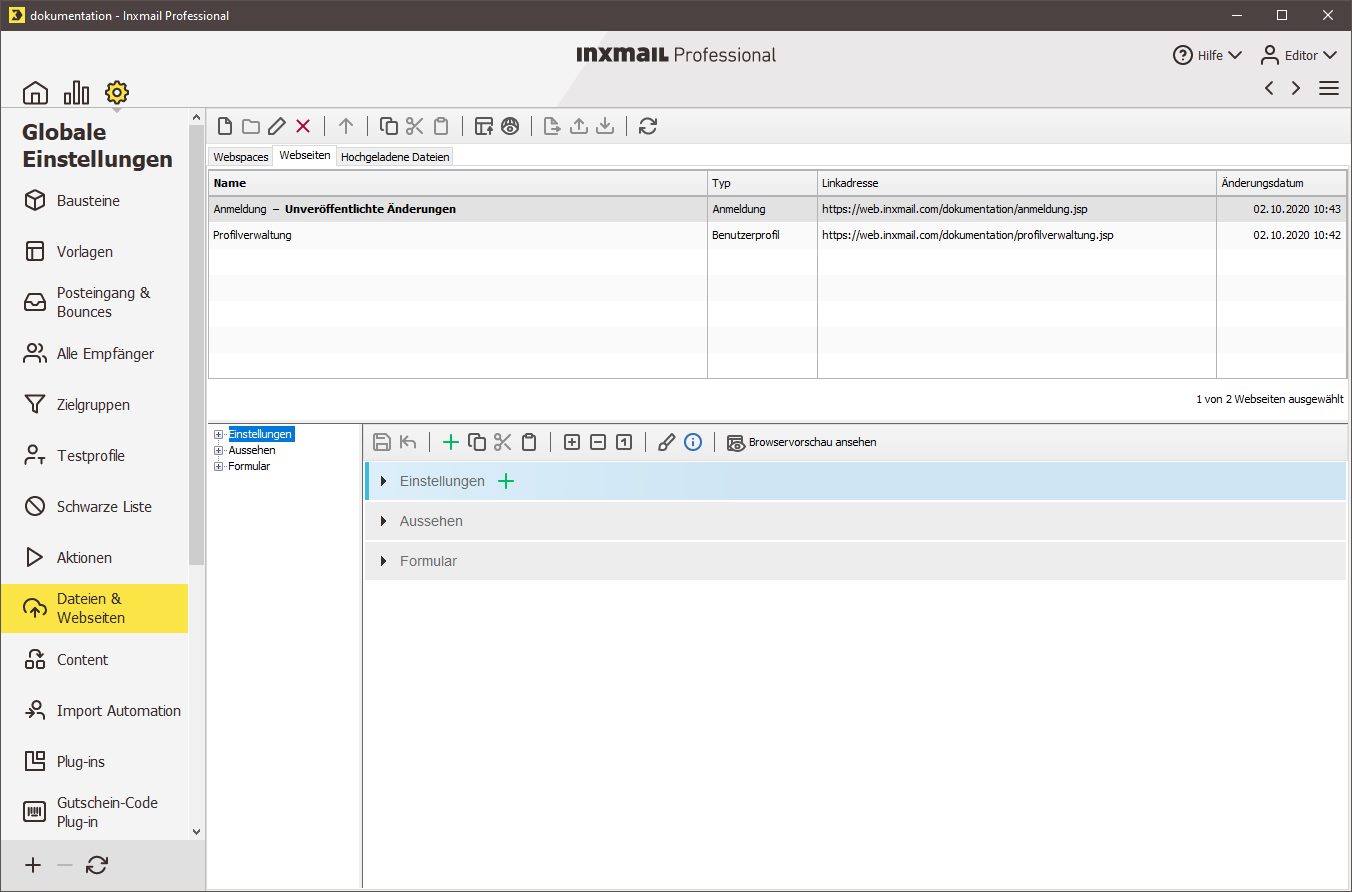Click the green plus beside Einstellungen section
1352x892 pixels.
pyautogui.click(x=506, y=481)
